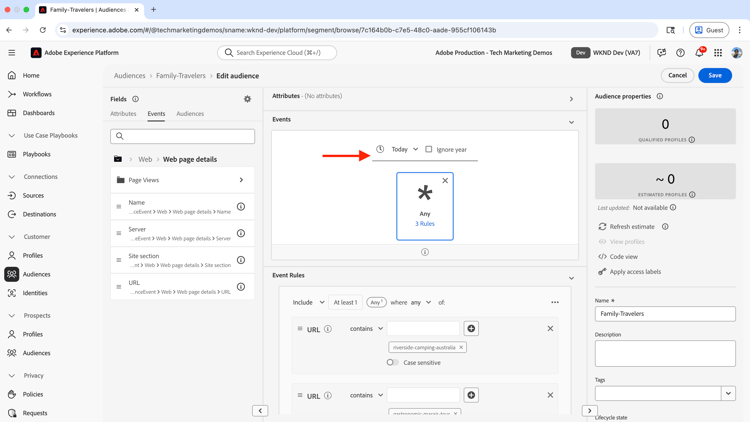Show info for the Site section field
Image resolution: width=750 pixels, height=422 pixels.
(241, 260)
